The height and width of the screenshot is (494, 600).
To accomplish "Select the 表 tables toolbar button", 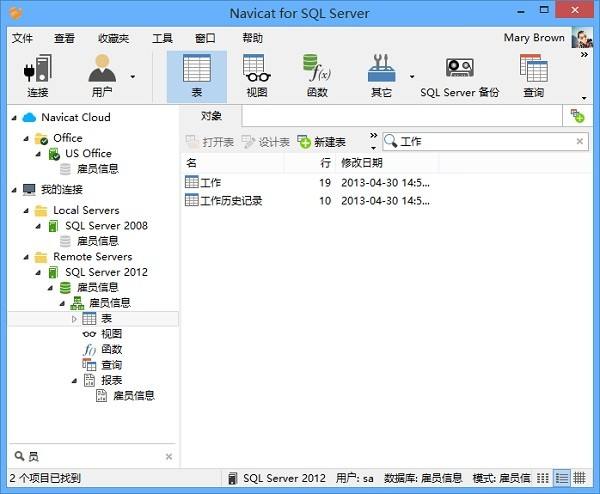I will (197, 77).
